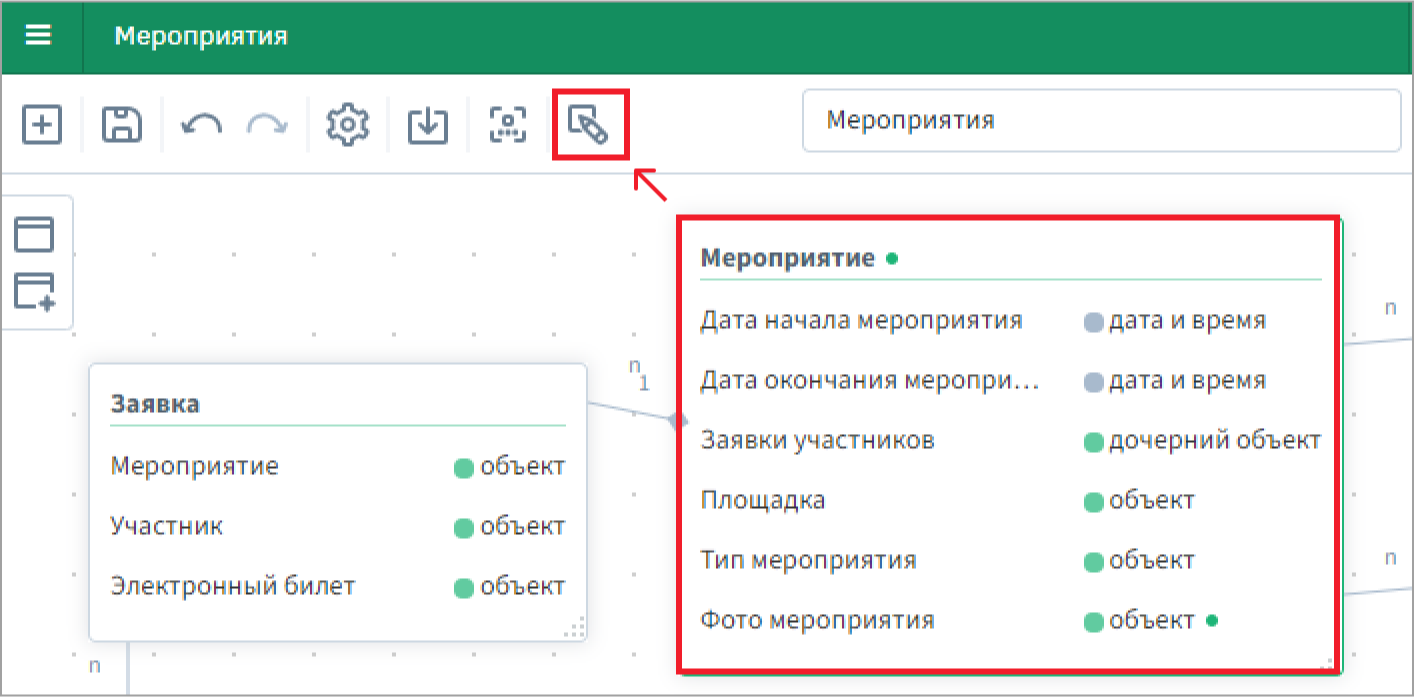Click the window panel icon in sidebar

tap(35, 234)
